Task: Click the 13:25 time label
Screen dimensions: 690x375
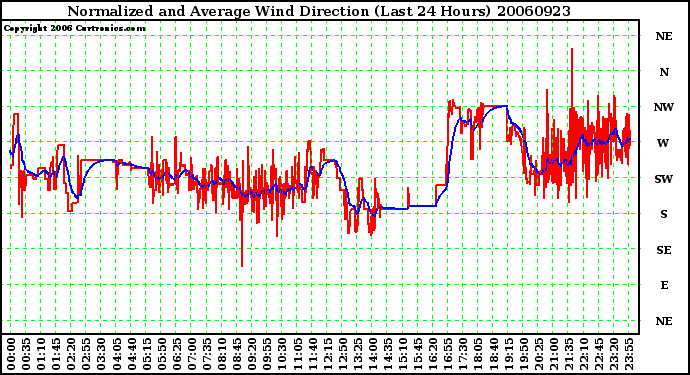Action: click(357, 354)
